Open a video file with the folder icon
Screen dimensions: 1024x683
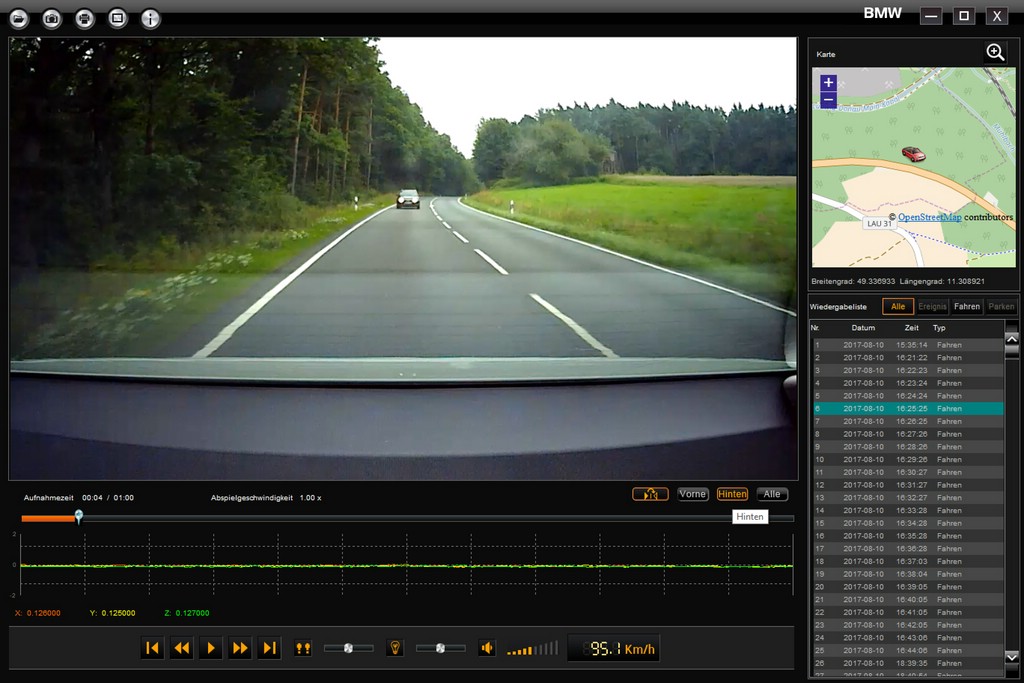click(x=19, y=19)
